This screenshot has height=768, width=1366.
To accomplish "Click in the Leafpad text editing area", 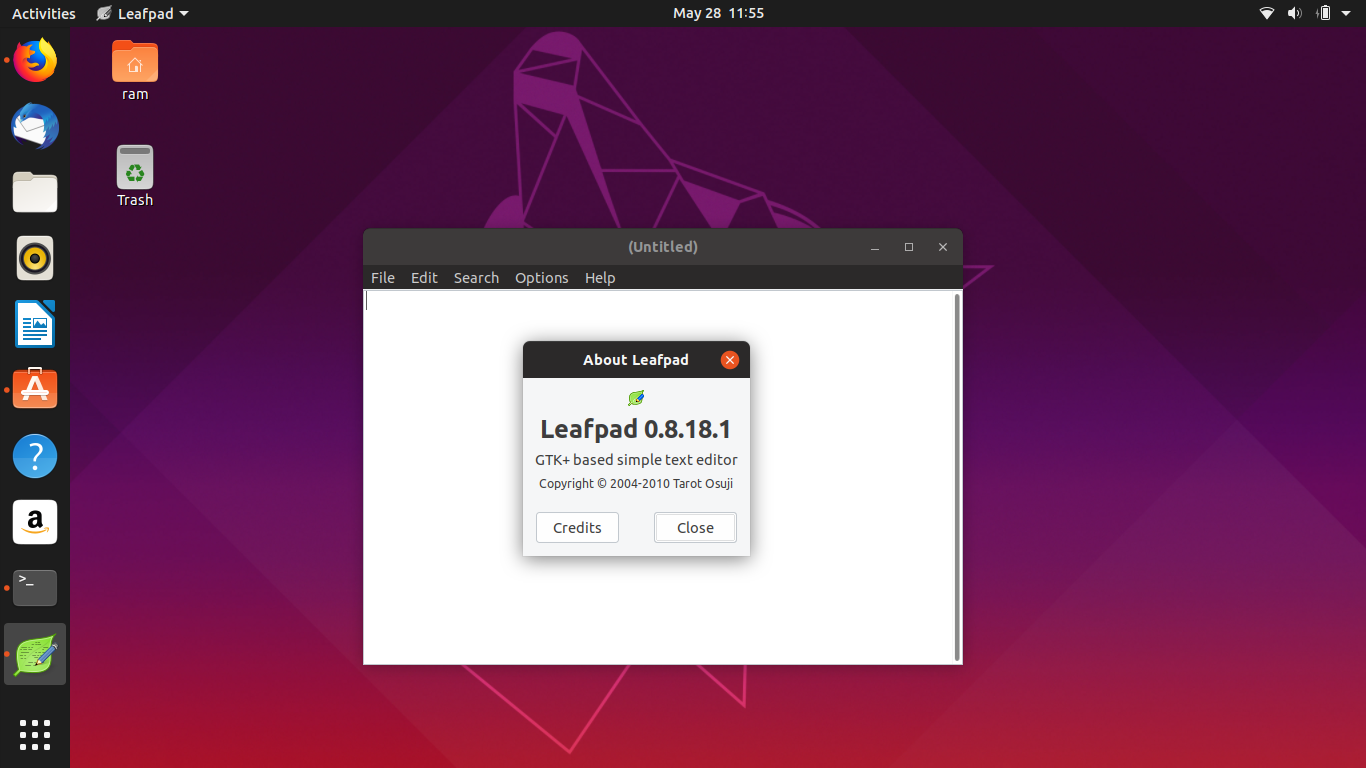I will [x=658, y=477].
